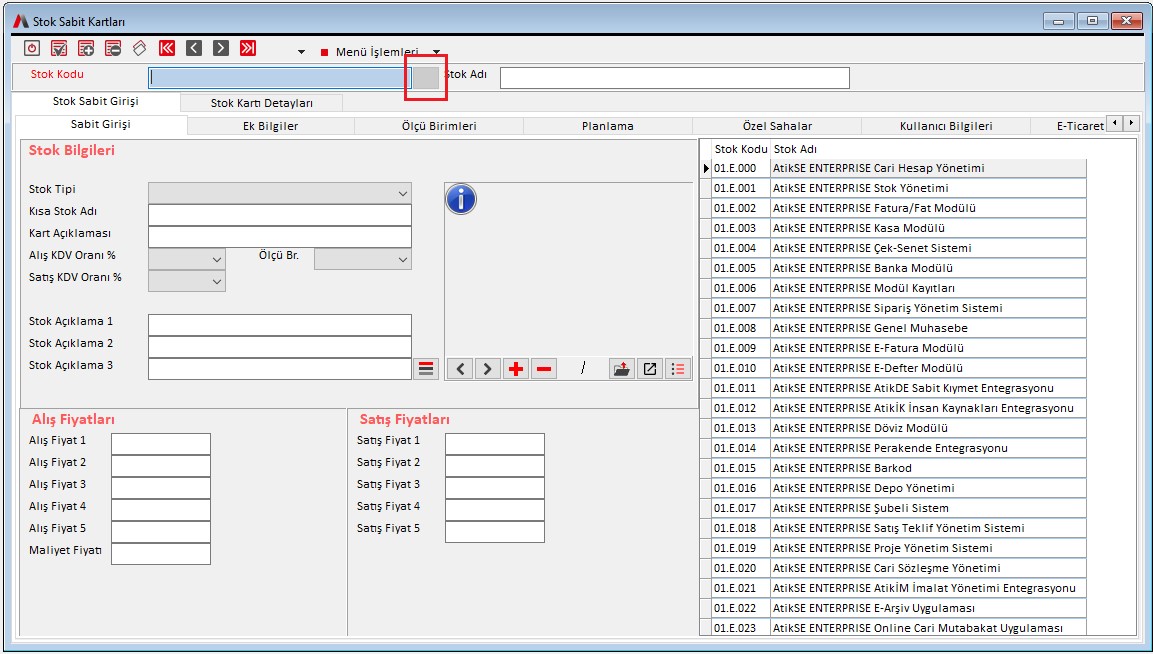
Task: Click the delete record icon
Action: [113, 49]
